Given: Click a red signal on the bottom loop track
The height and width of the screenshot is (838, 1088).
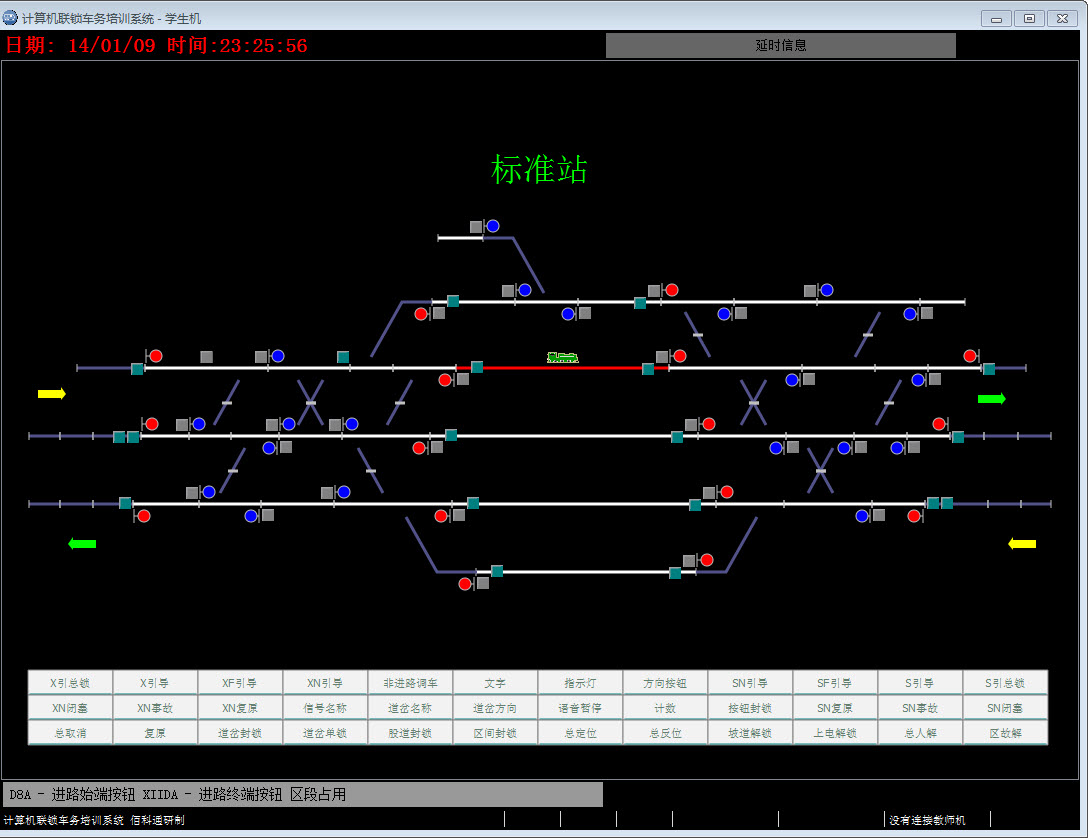Looking at the screenshot, I should coord(464,582).
